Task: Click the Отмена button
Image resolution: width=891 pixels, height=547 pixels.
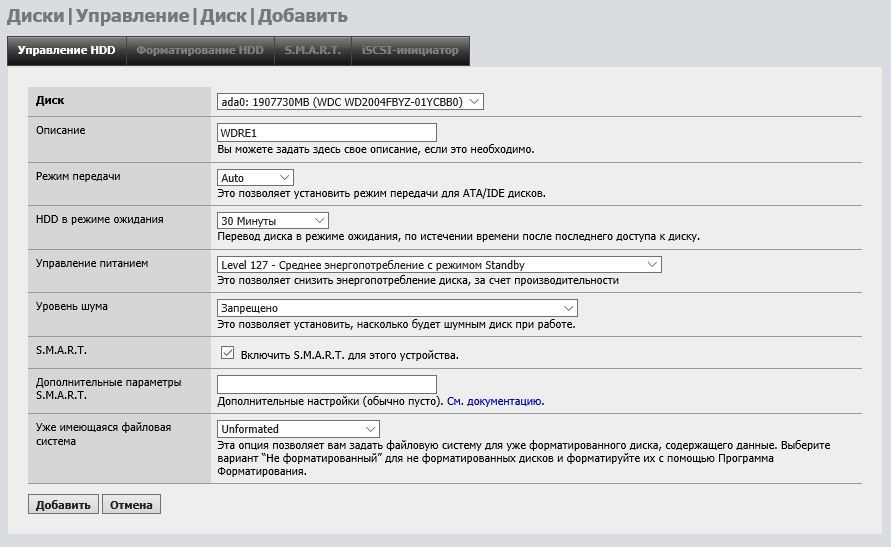Action: (x=131, y=504)
